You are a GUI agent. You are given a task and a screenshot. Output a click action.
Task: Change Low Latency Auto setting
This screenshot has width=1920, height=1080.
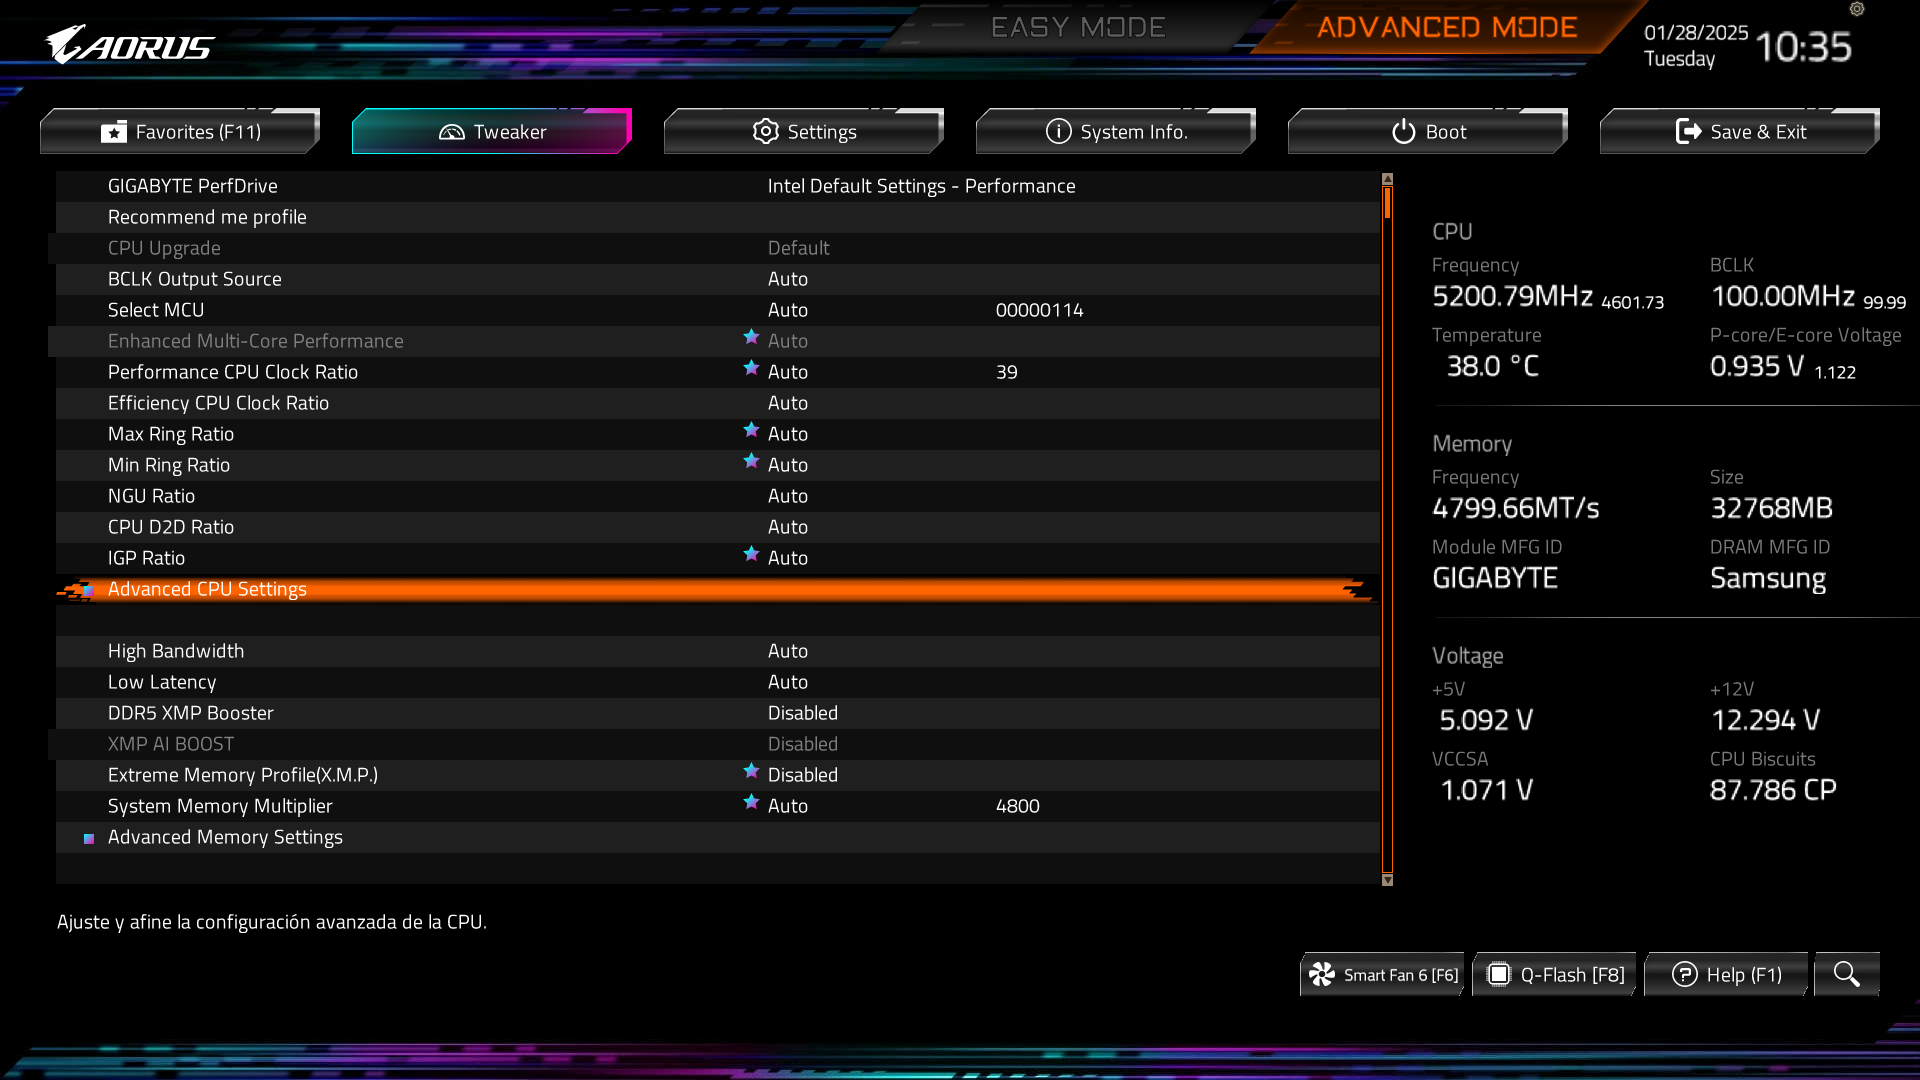(x=788, y=682)
